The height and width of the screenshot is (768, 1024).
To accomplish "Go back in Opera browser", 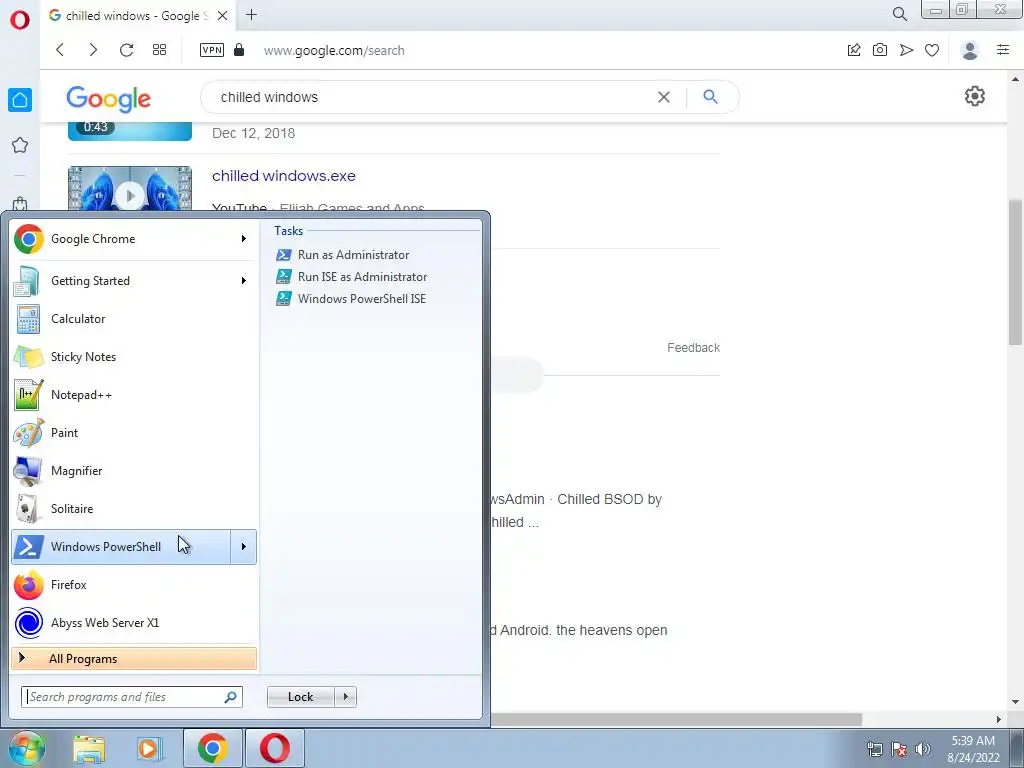I will coord(60,50).
